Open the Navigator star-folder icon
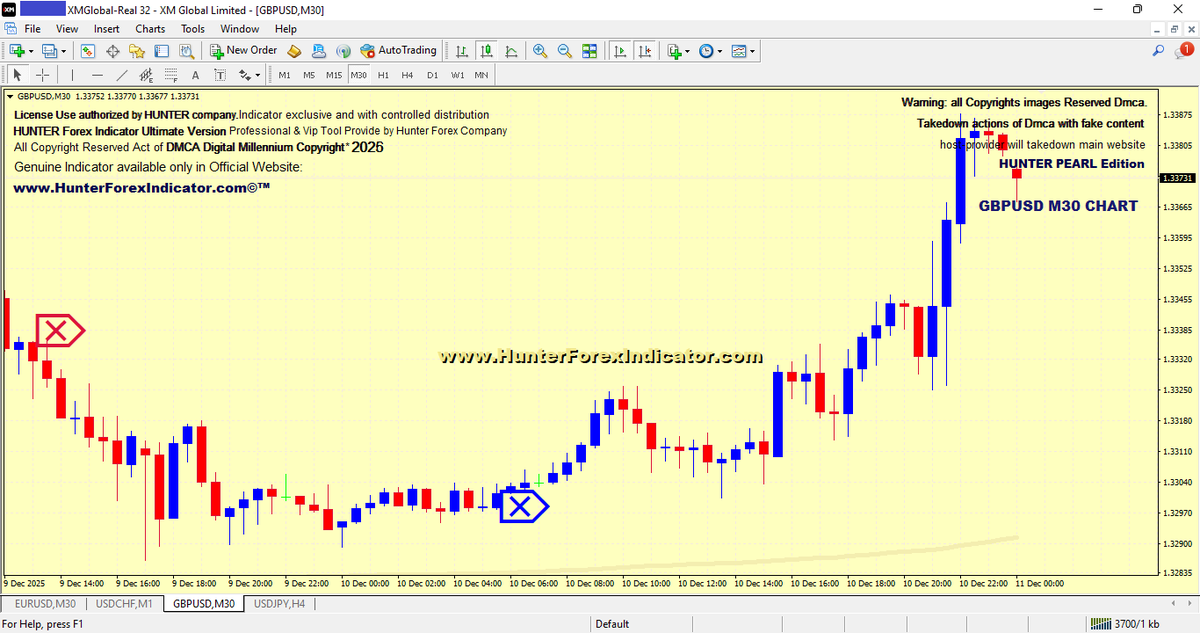Viewport: 1200px width, 633px height. (x=137, y=50)
